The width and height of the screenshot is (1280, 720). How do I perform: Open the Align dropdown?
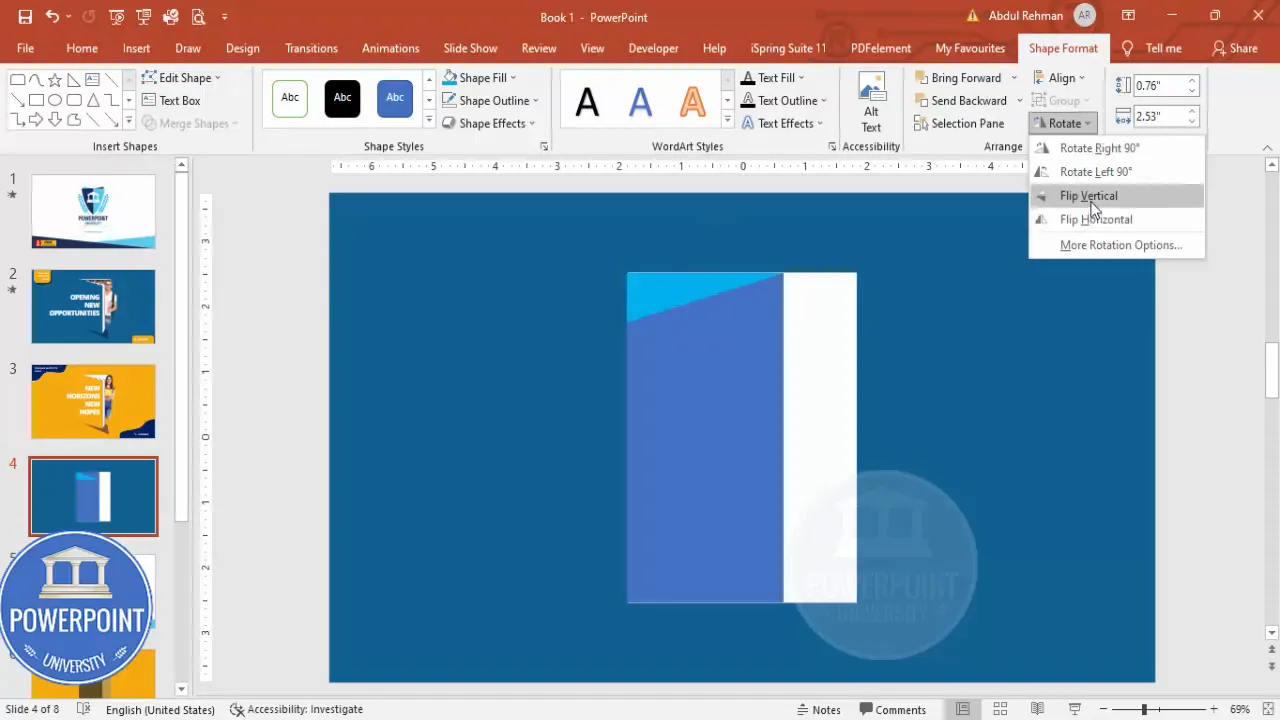coord(1059,77)
